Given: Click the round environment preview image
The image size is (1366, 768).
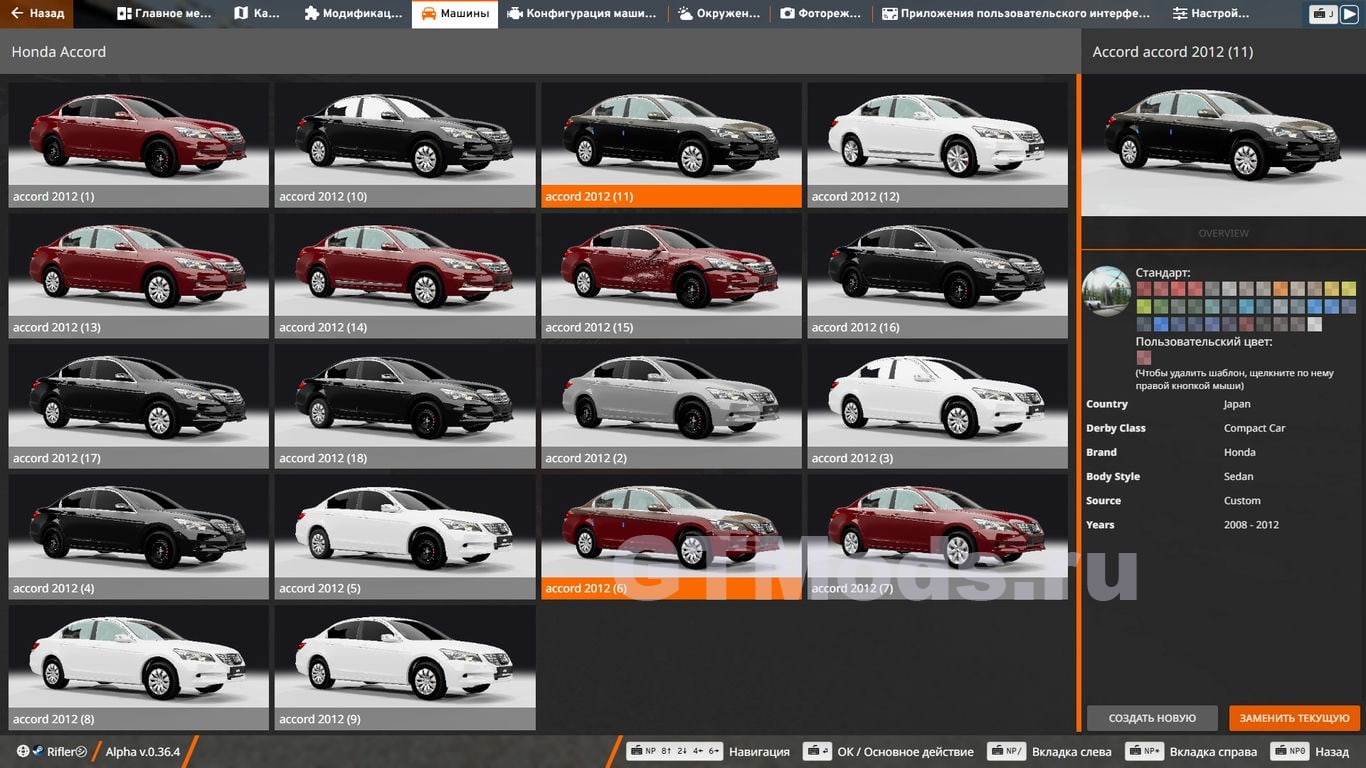Looking at the screenshot, I should [1106, 291].
